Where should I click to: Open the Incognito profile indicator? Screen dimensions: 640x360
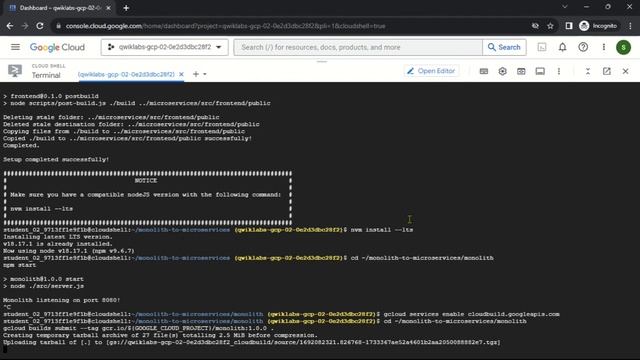pos(598,26)
